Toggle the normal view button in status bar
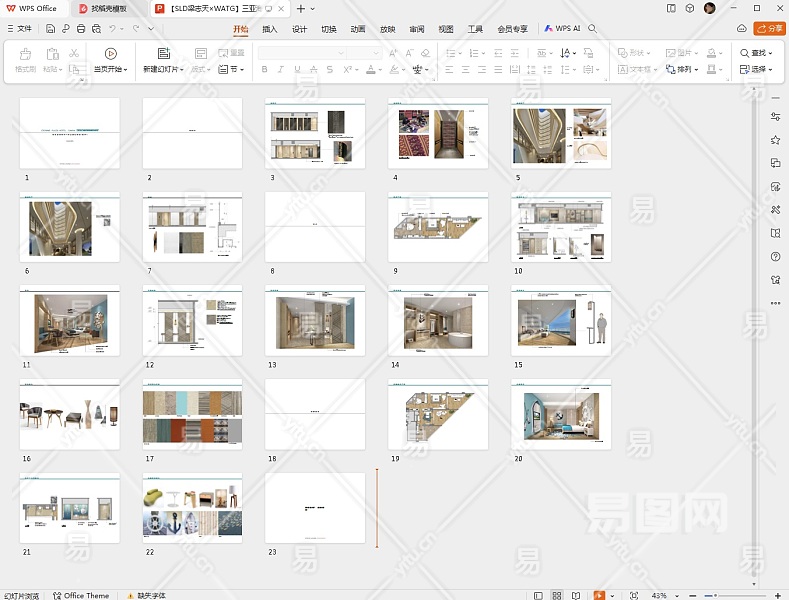789x600 pixels. (x=538, y=595)
